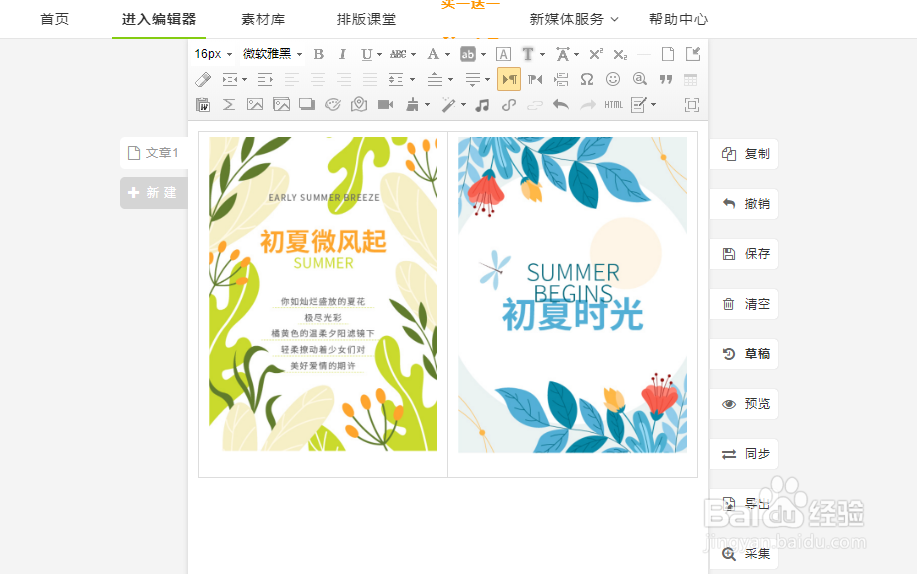This screenshot has width=917, height=574.
Task: Expand line height dropdown
Action: coord(413,80)
